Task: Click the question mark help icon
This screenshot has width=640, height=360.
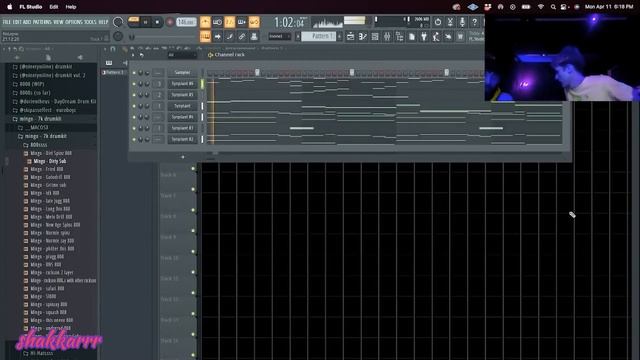Action: point(474,22)
